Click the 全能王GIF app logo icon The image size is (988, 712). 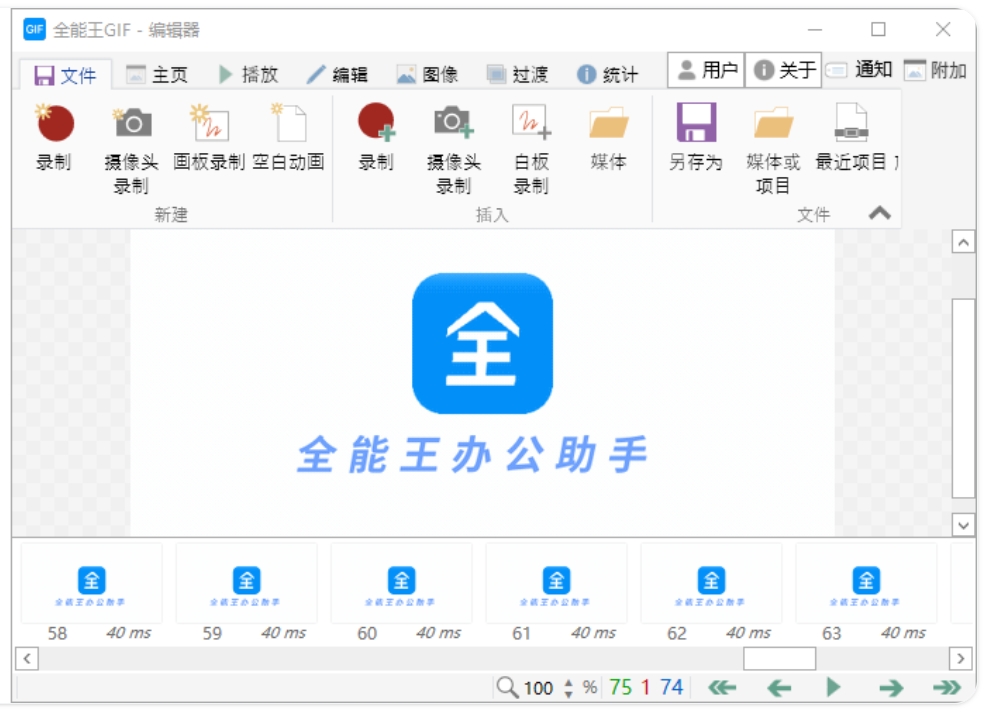point(35,29)
